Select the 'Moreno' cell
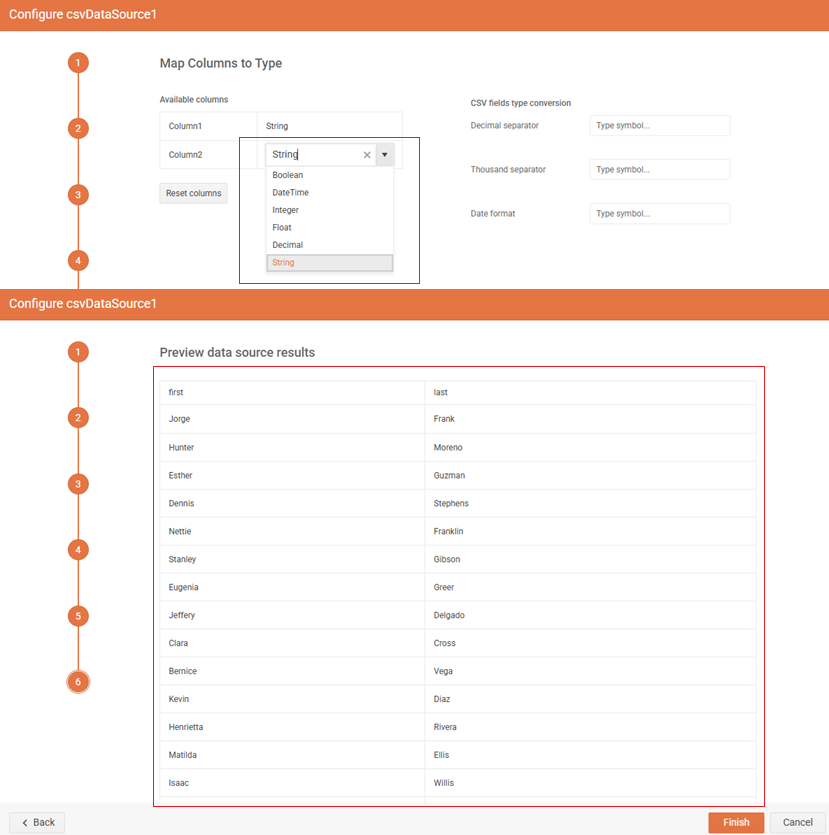Screen dimensions: 829x835 [x=590, y=447]
